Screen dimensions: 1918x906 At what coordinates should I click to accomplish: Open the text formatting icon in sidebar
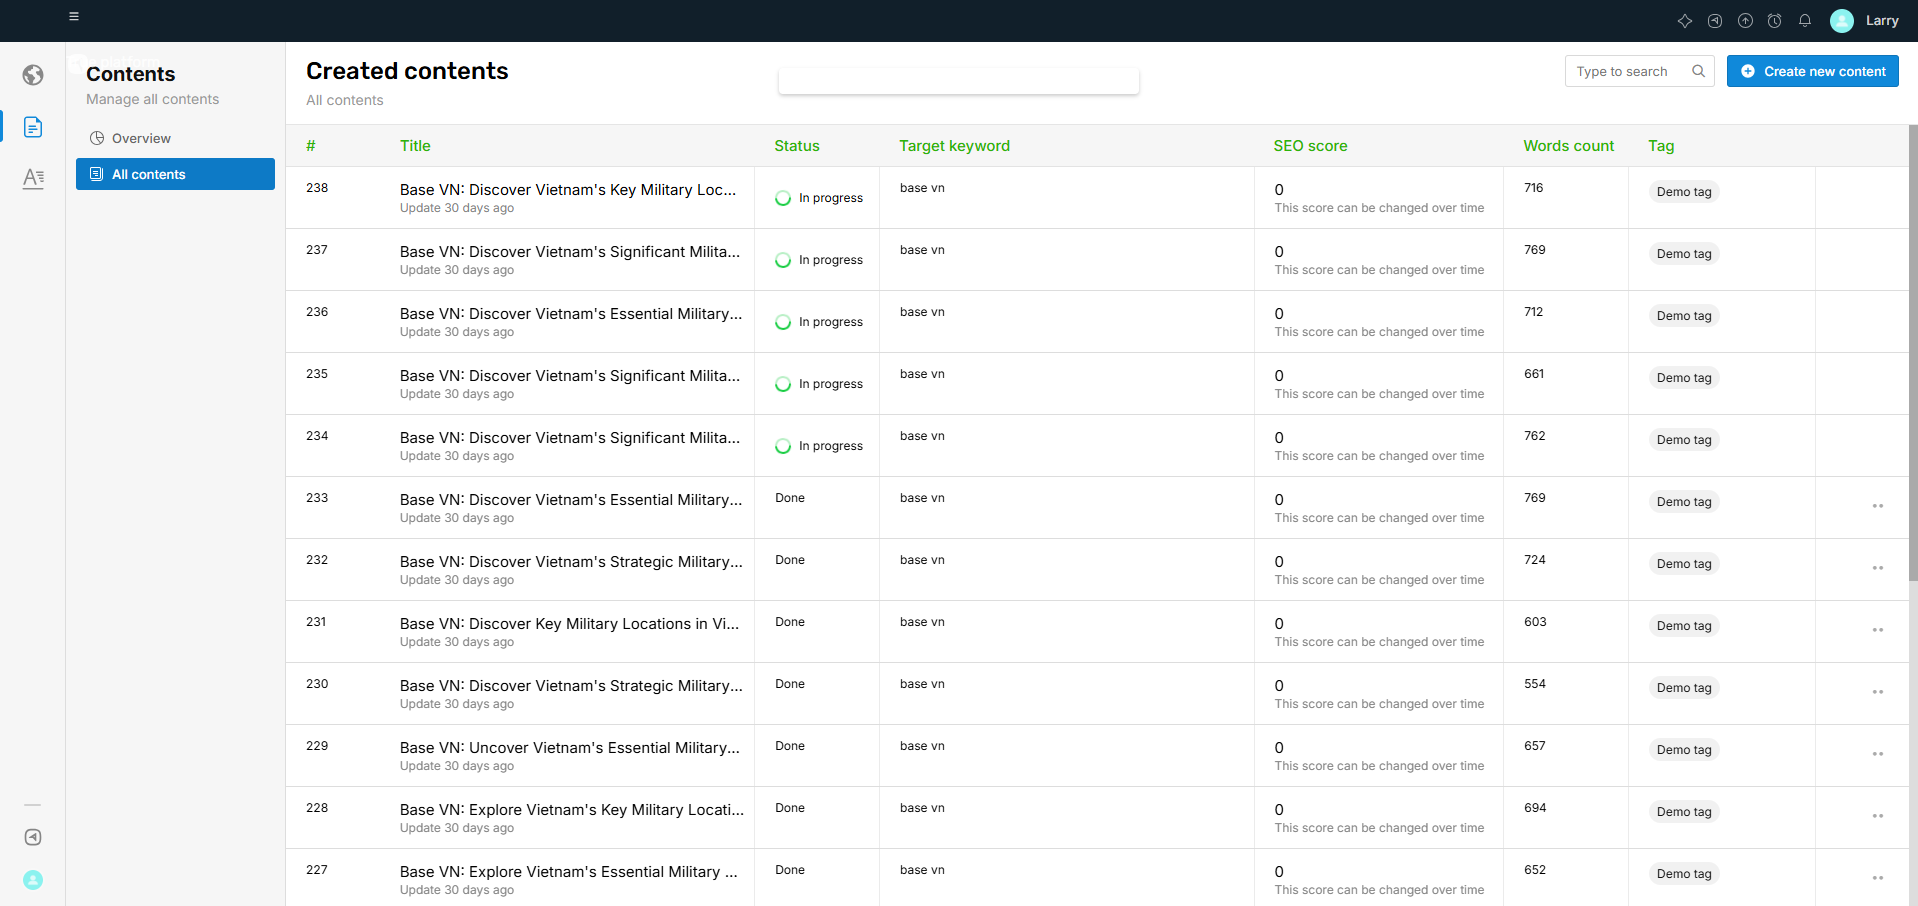[x=33, y=178]
